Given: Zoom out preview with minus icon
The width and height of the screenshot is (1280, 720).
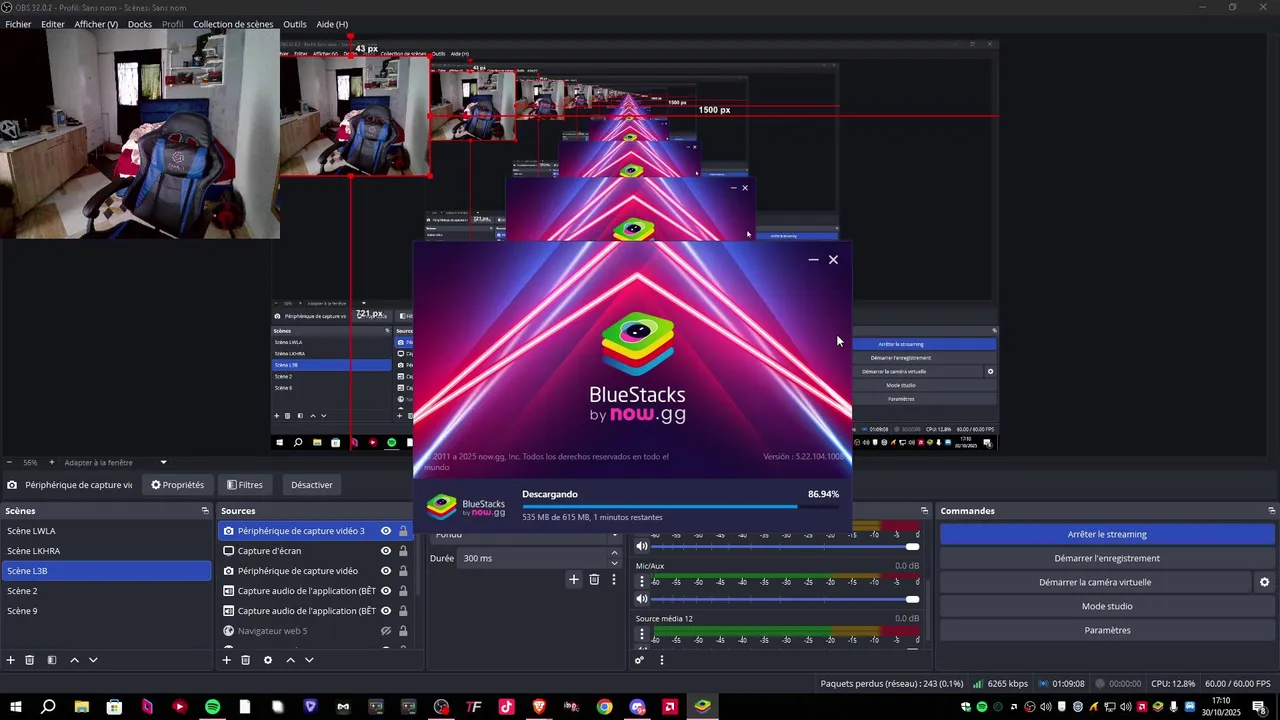Looking at the screenshot, I should [9, 463].
